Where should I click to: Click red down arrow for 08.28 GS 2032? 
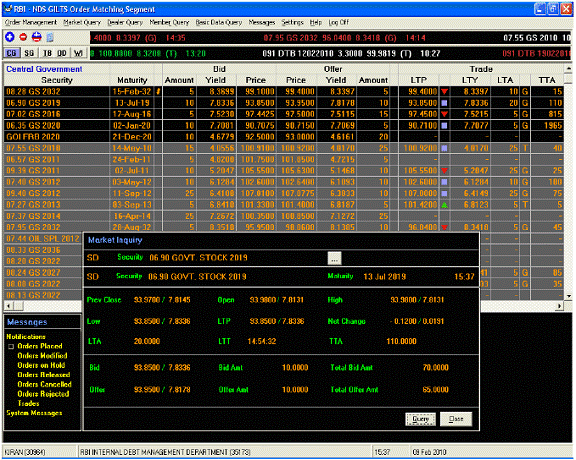[x=444, y=91]
